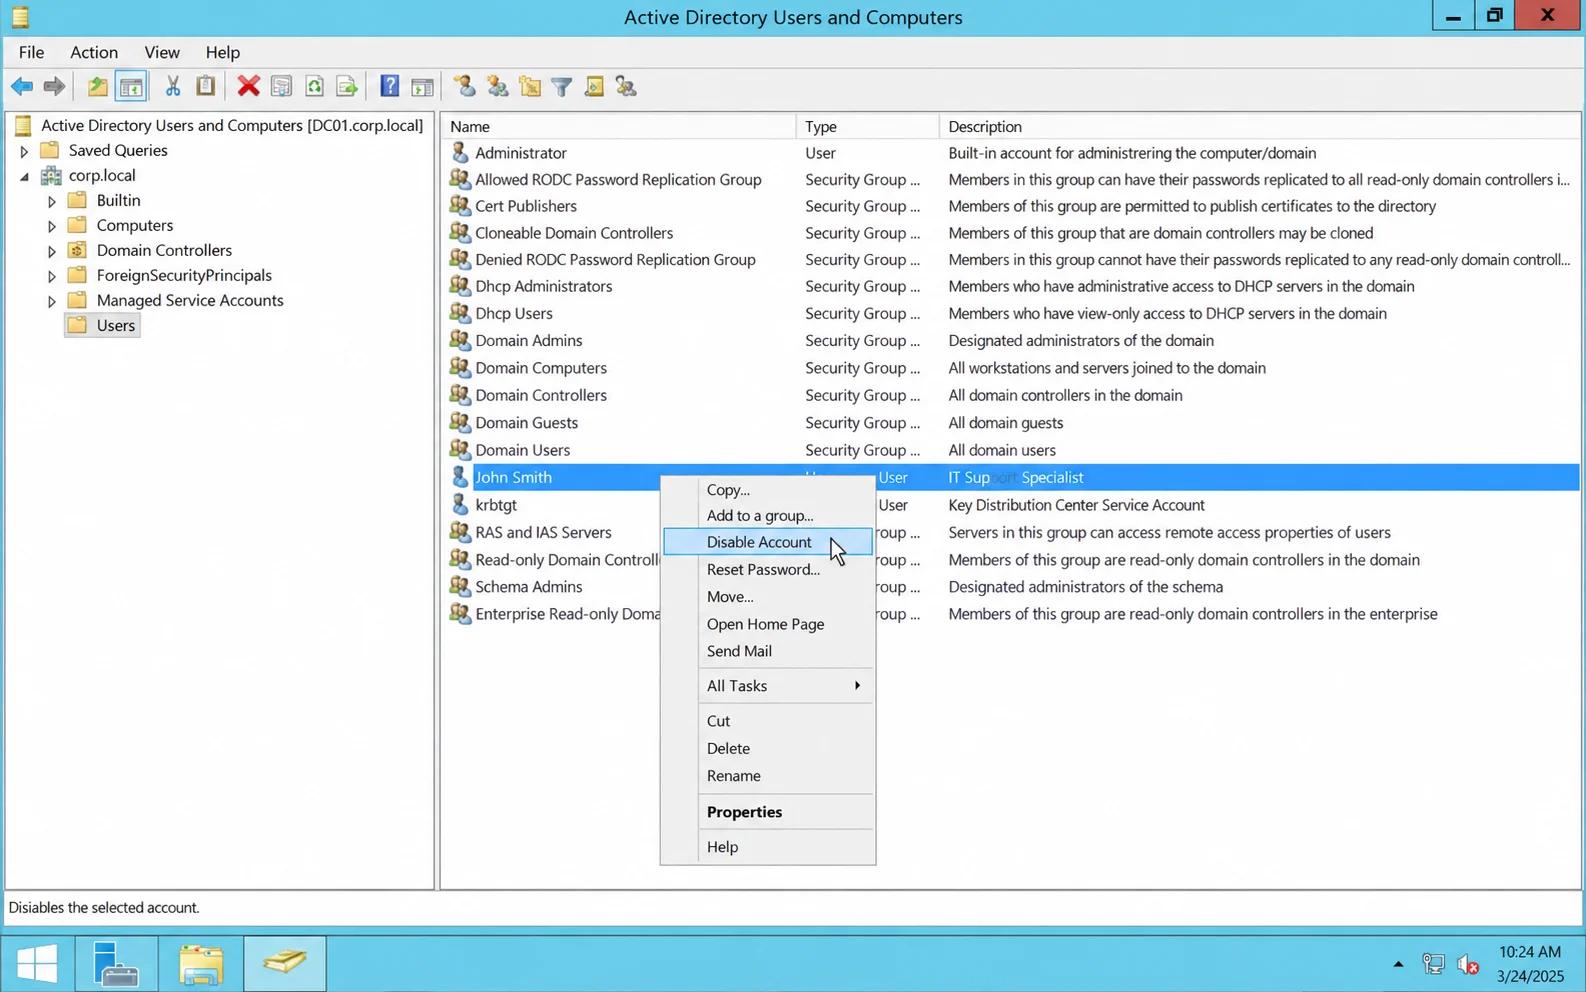Select Reset Password... in the context menu

(768, 569)
